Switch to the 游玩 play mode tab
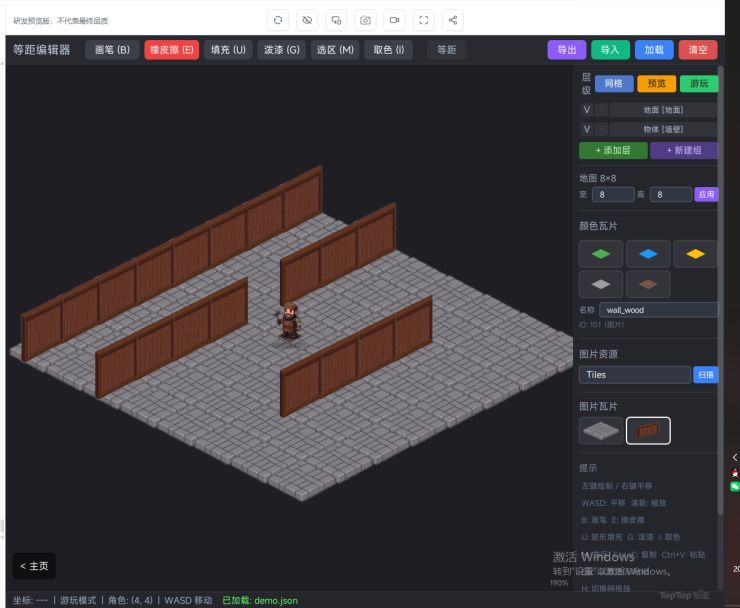 699,84
